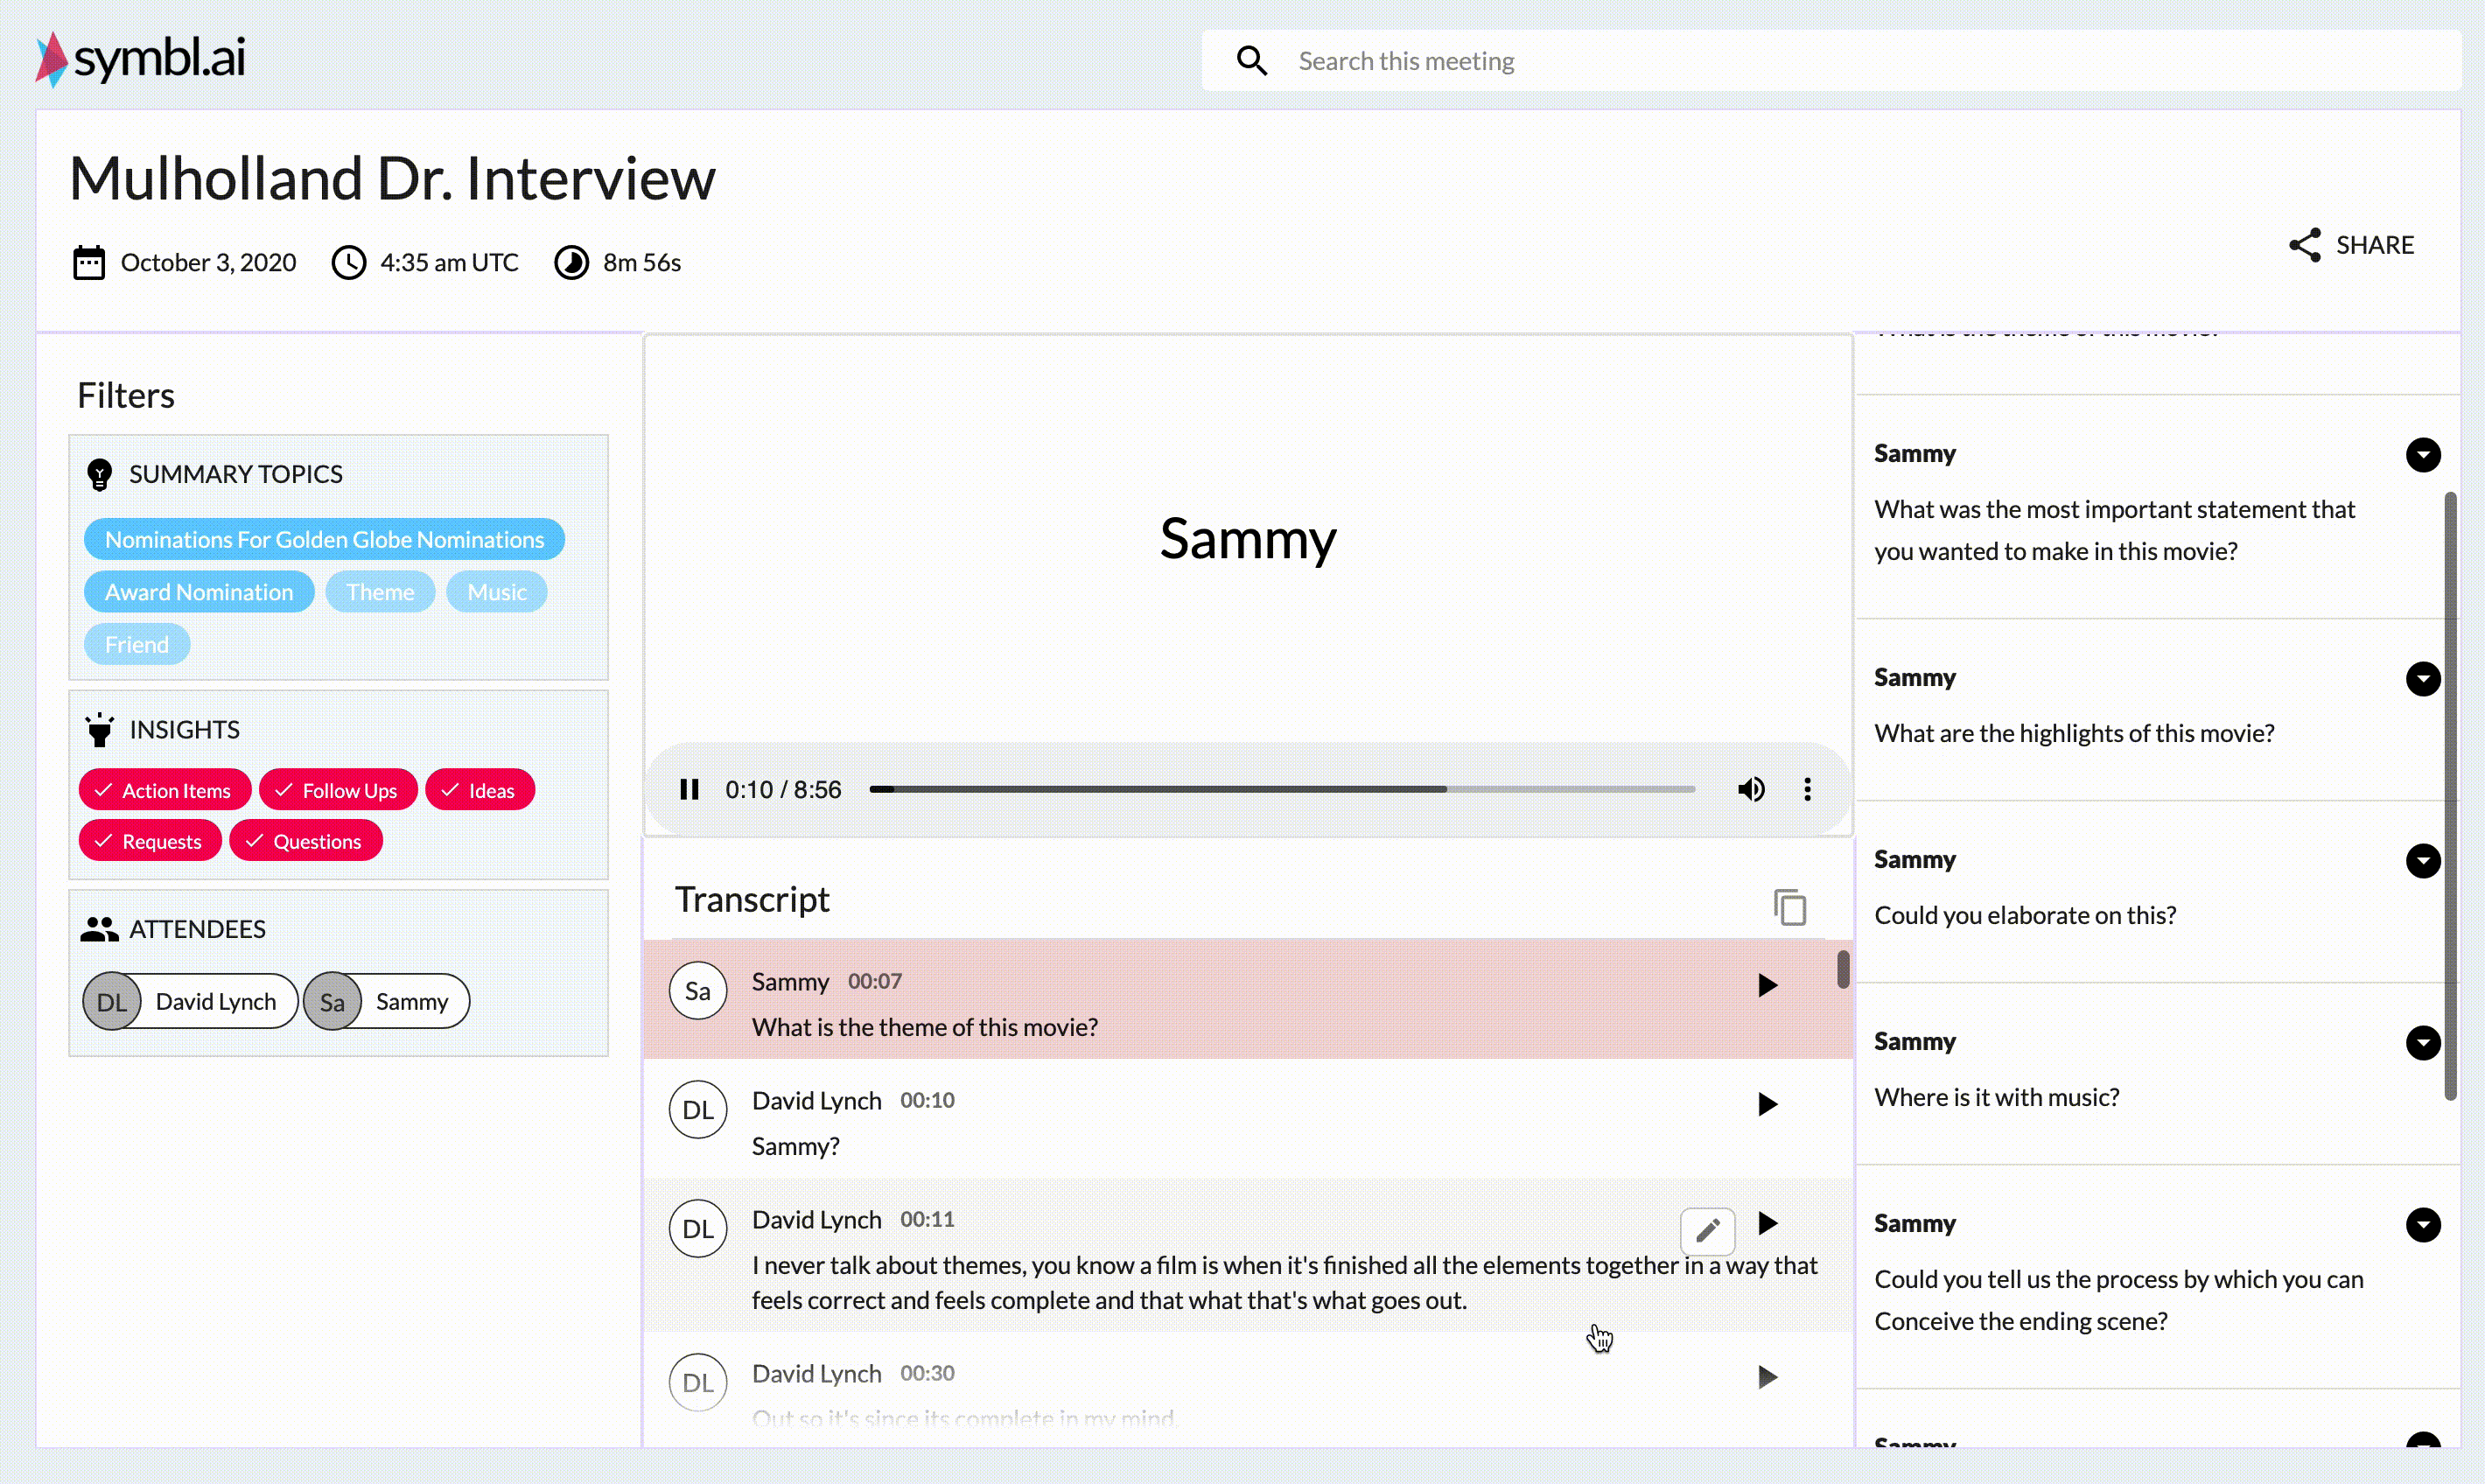
Task: Open the audio player more options menu
Action: [1807, 789]
